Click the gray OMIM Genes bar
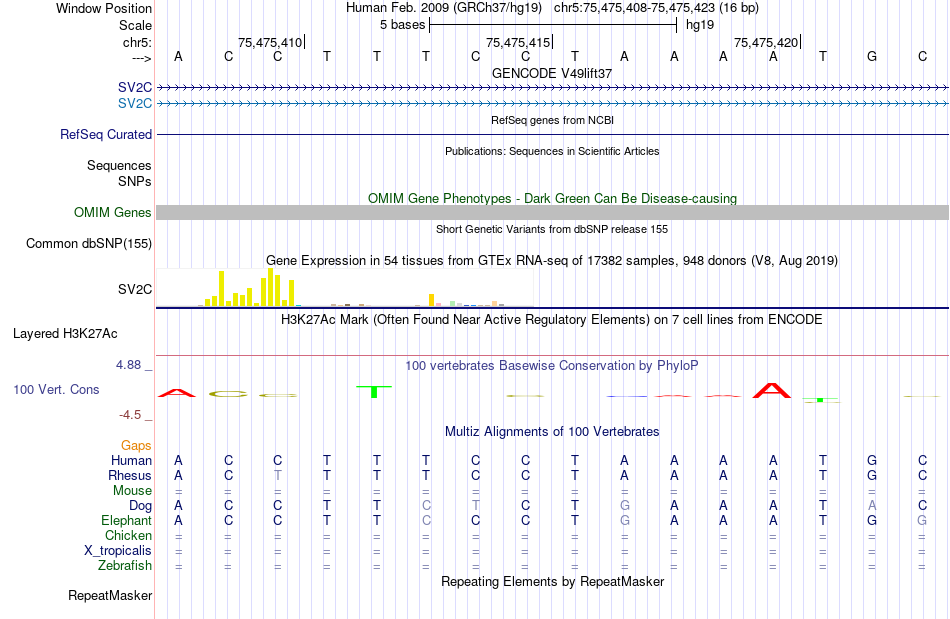 tap(552, 213)
